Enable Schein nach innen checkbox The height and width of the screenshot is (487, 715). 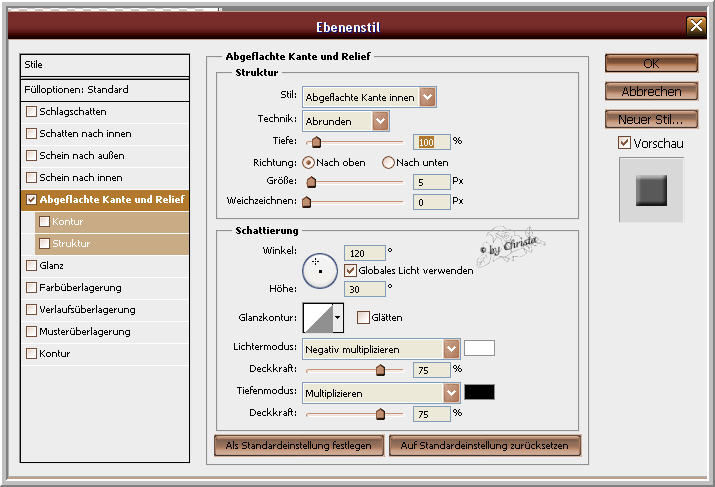(x=31, y=177)
